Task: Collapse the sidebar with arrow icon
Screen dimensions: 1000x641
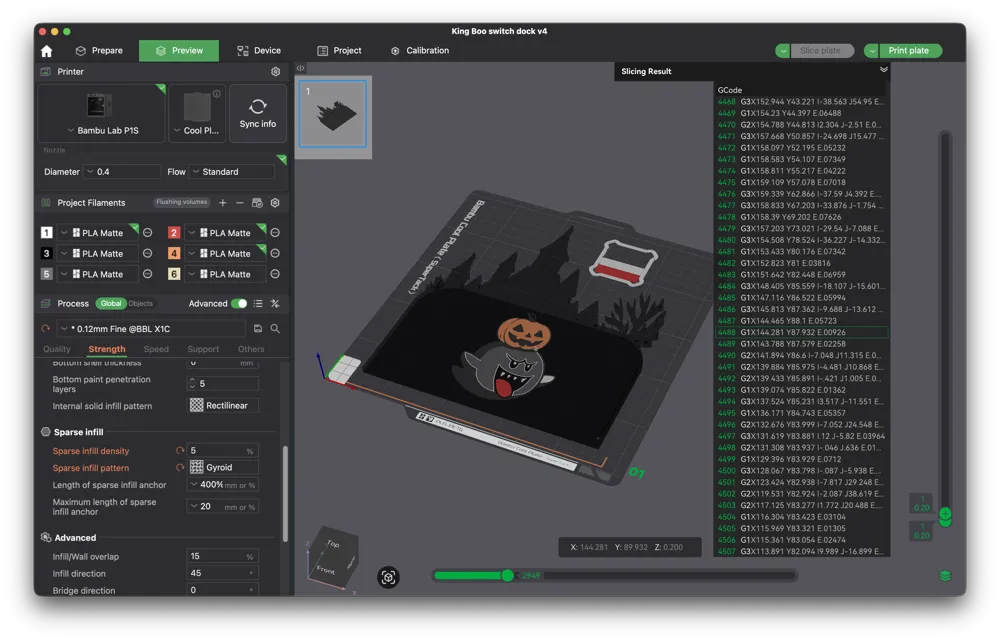Action: click(300, 68)
